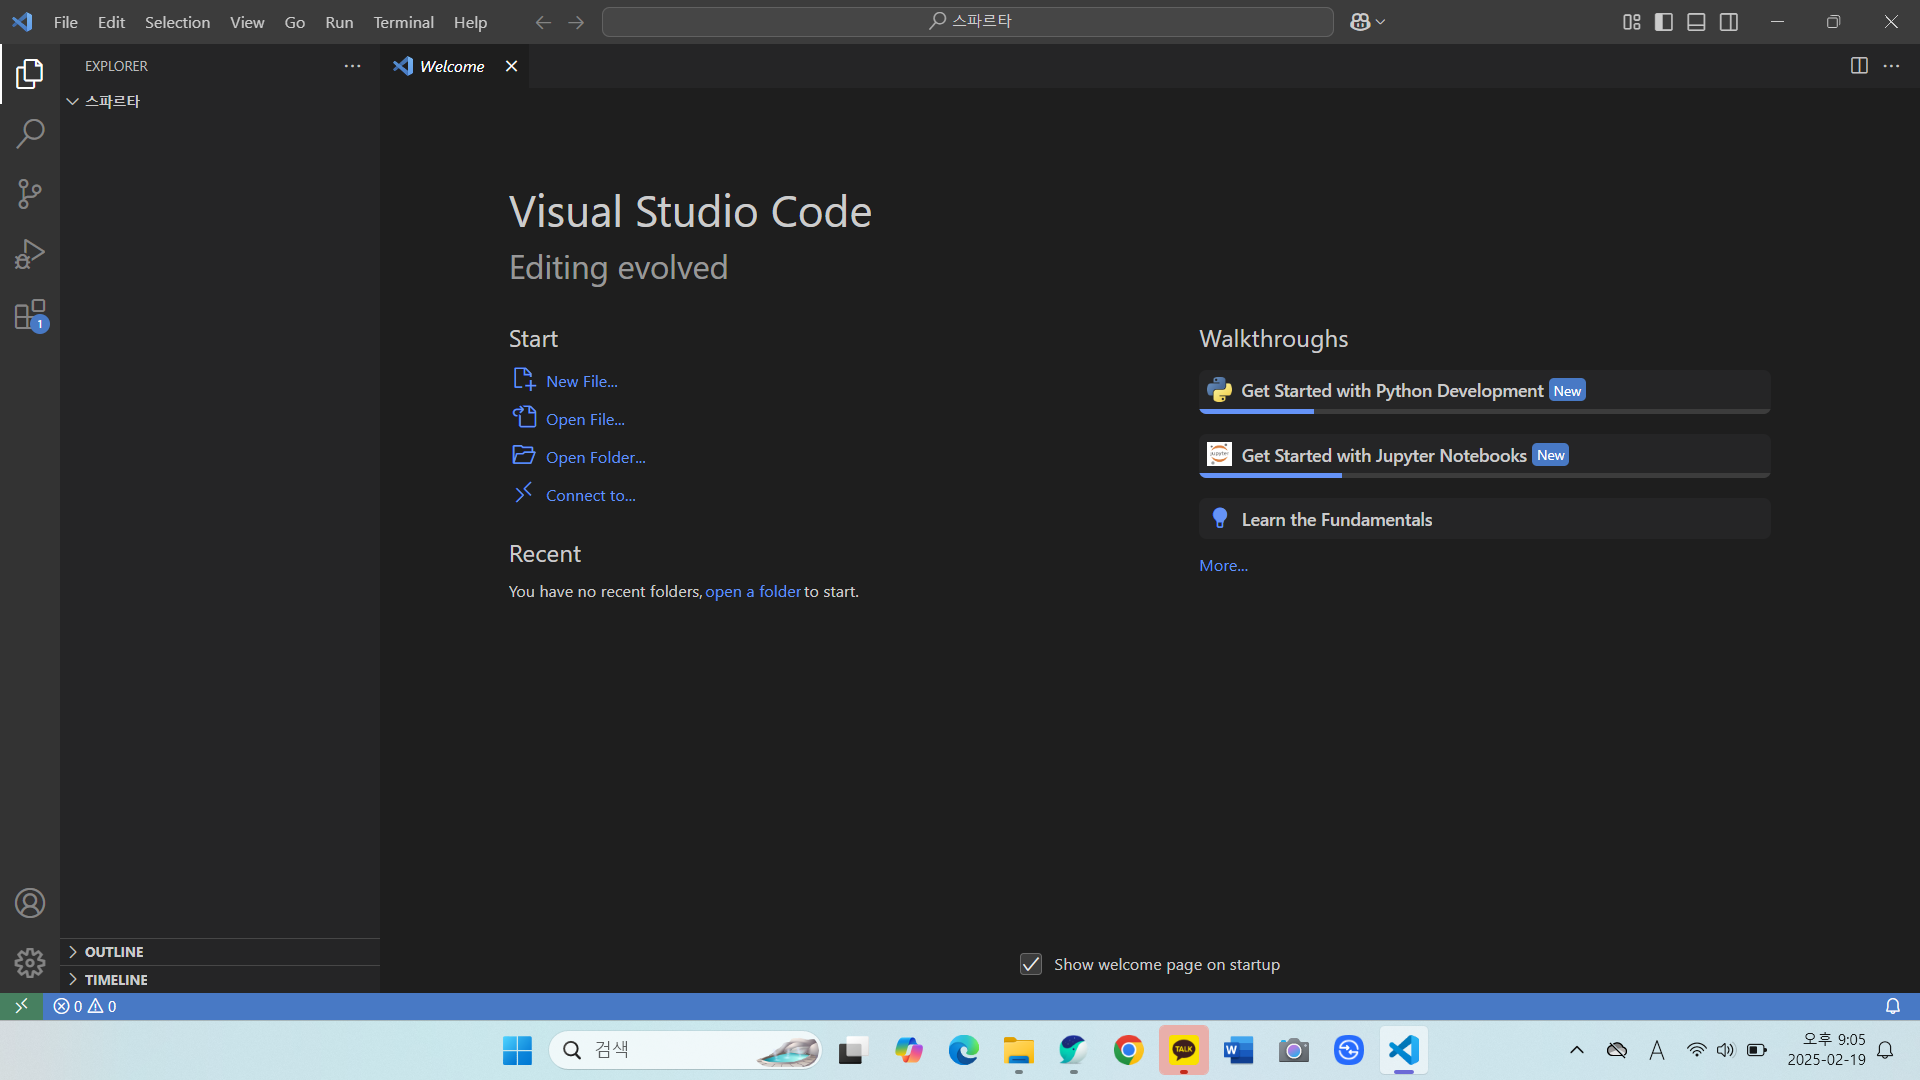The width and height of the screenshot is (1920, 1080).
Task: Toggle the bottom Panel visibility
Action: 1696,22
